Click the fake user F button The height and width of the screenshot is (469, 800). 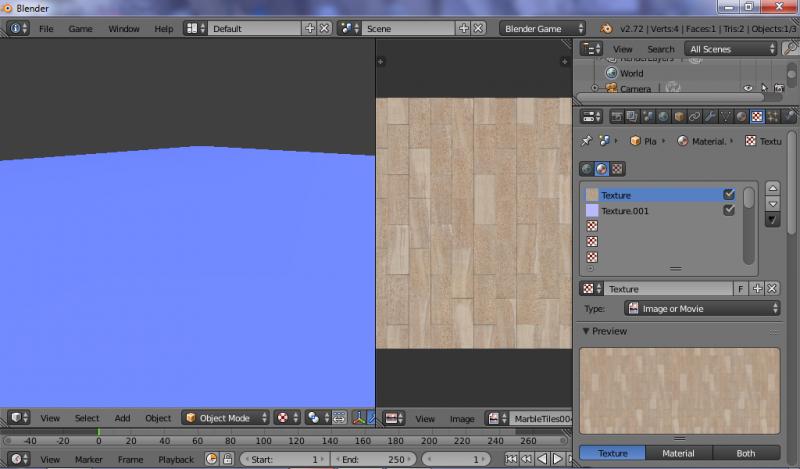(741, 289)
